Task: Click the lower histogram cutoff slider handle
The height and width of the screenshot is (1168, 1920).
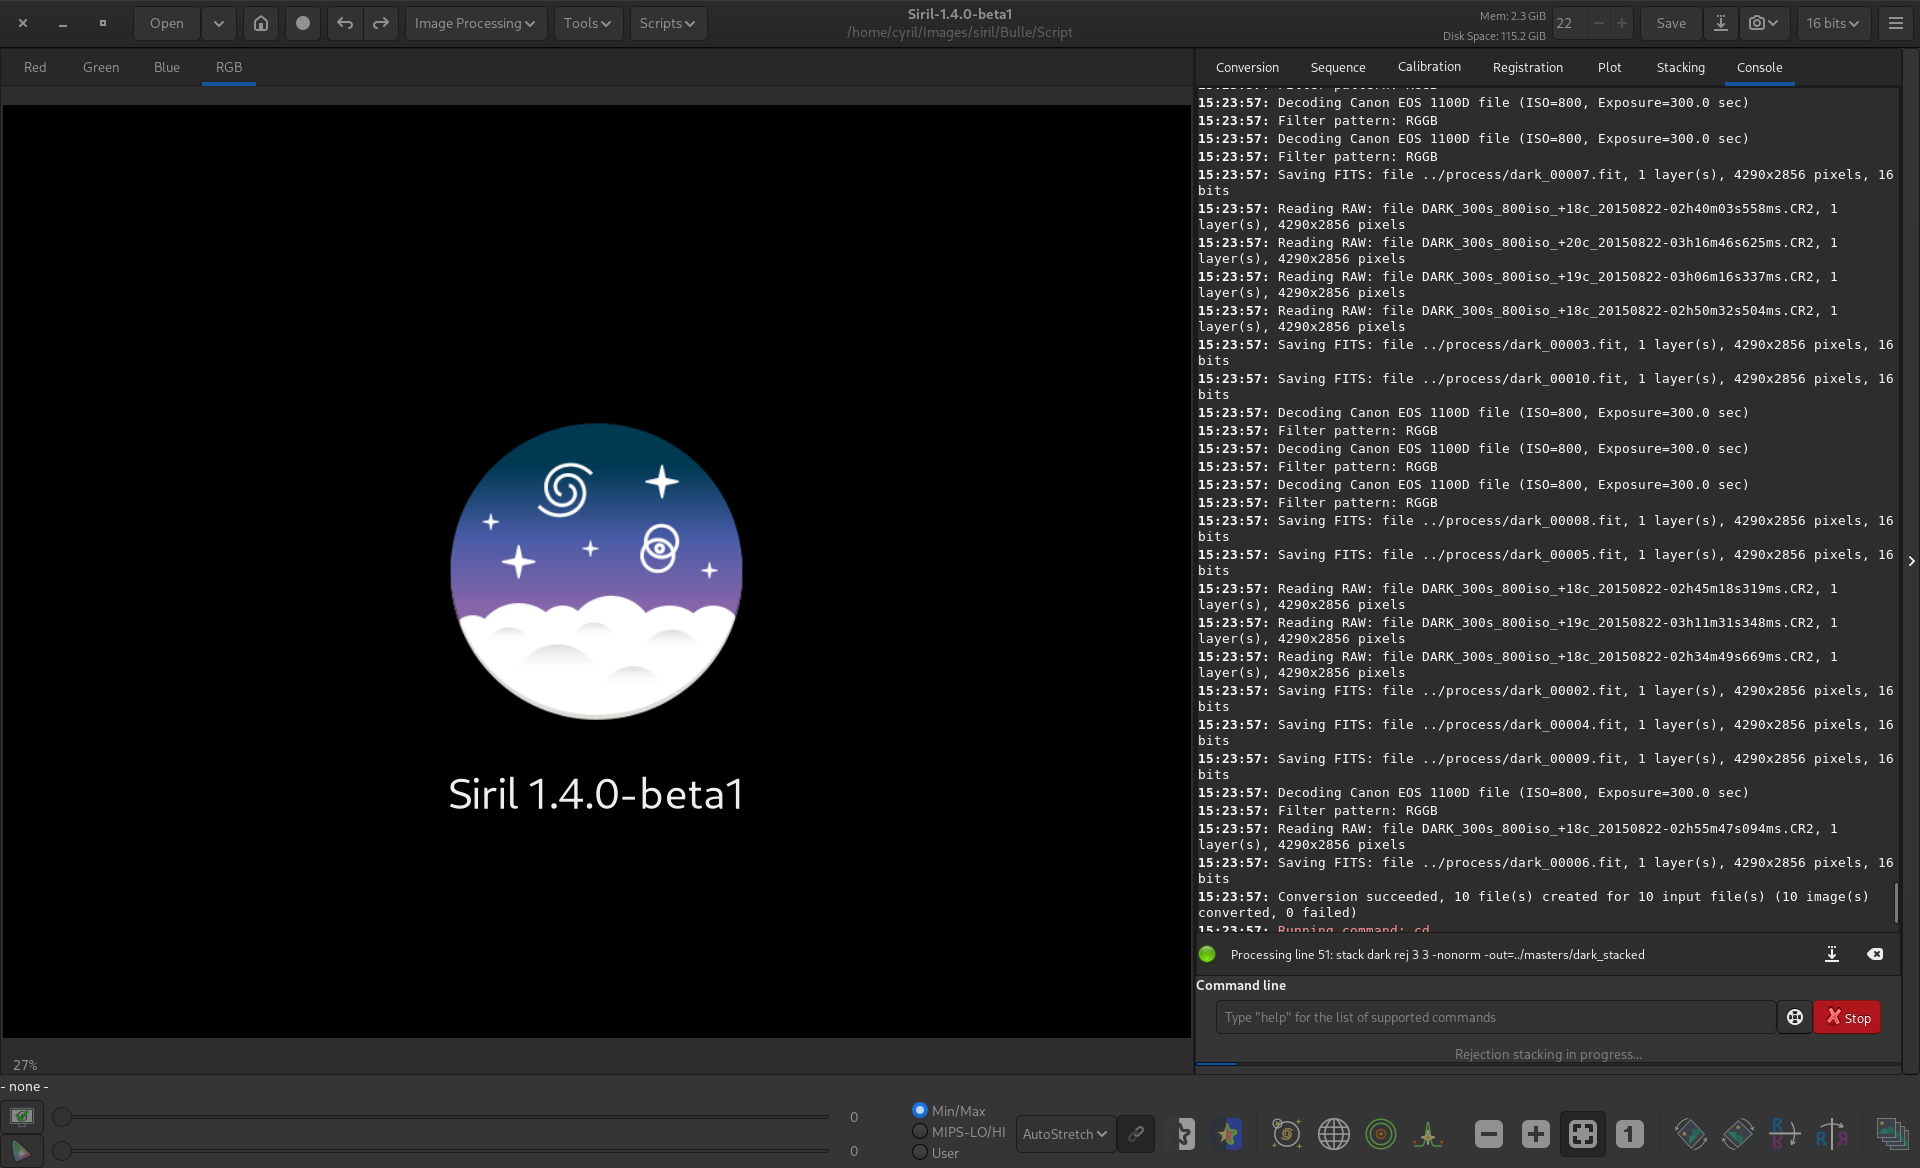Action: click(x=62, y=1151)
